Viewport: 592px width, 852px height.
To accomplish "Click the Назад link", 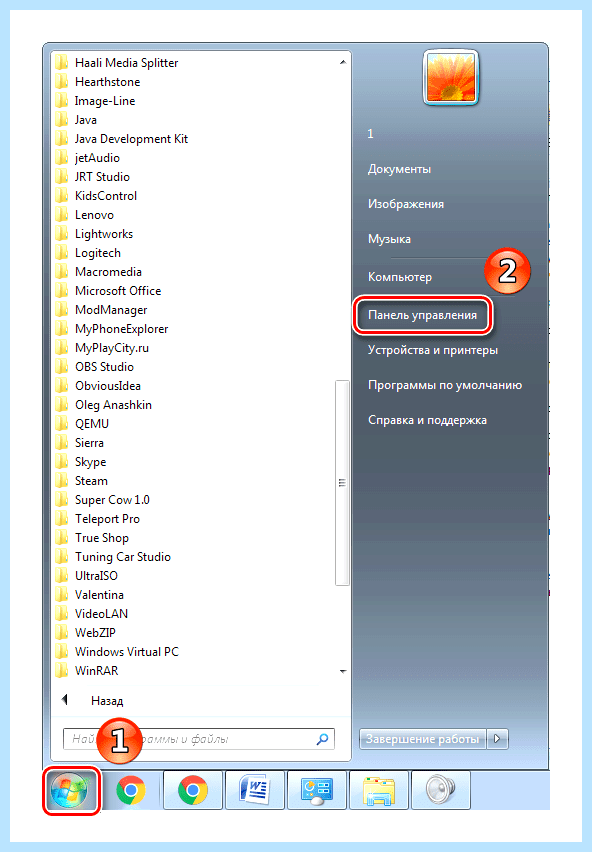I will tap(107, 701).
